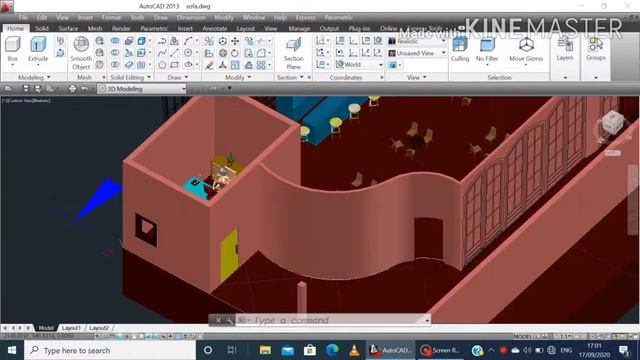Open File Explorer from taskbar

[265, 350]
